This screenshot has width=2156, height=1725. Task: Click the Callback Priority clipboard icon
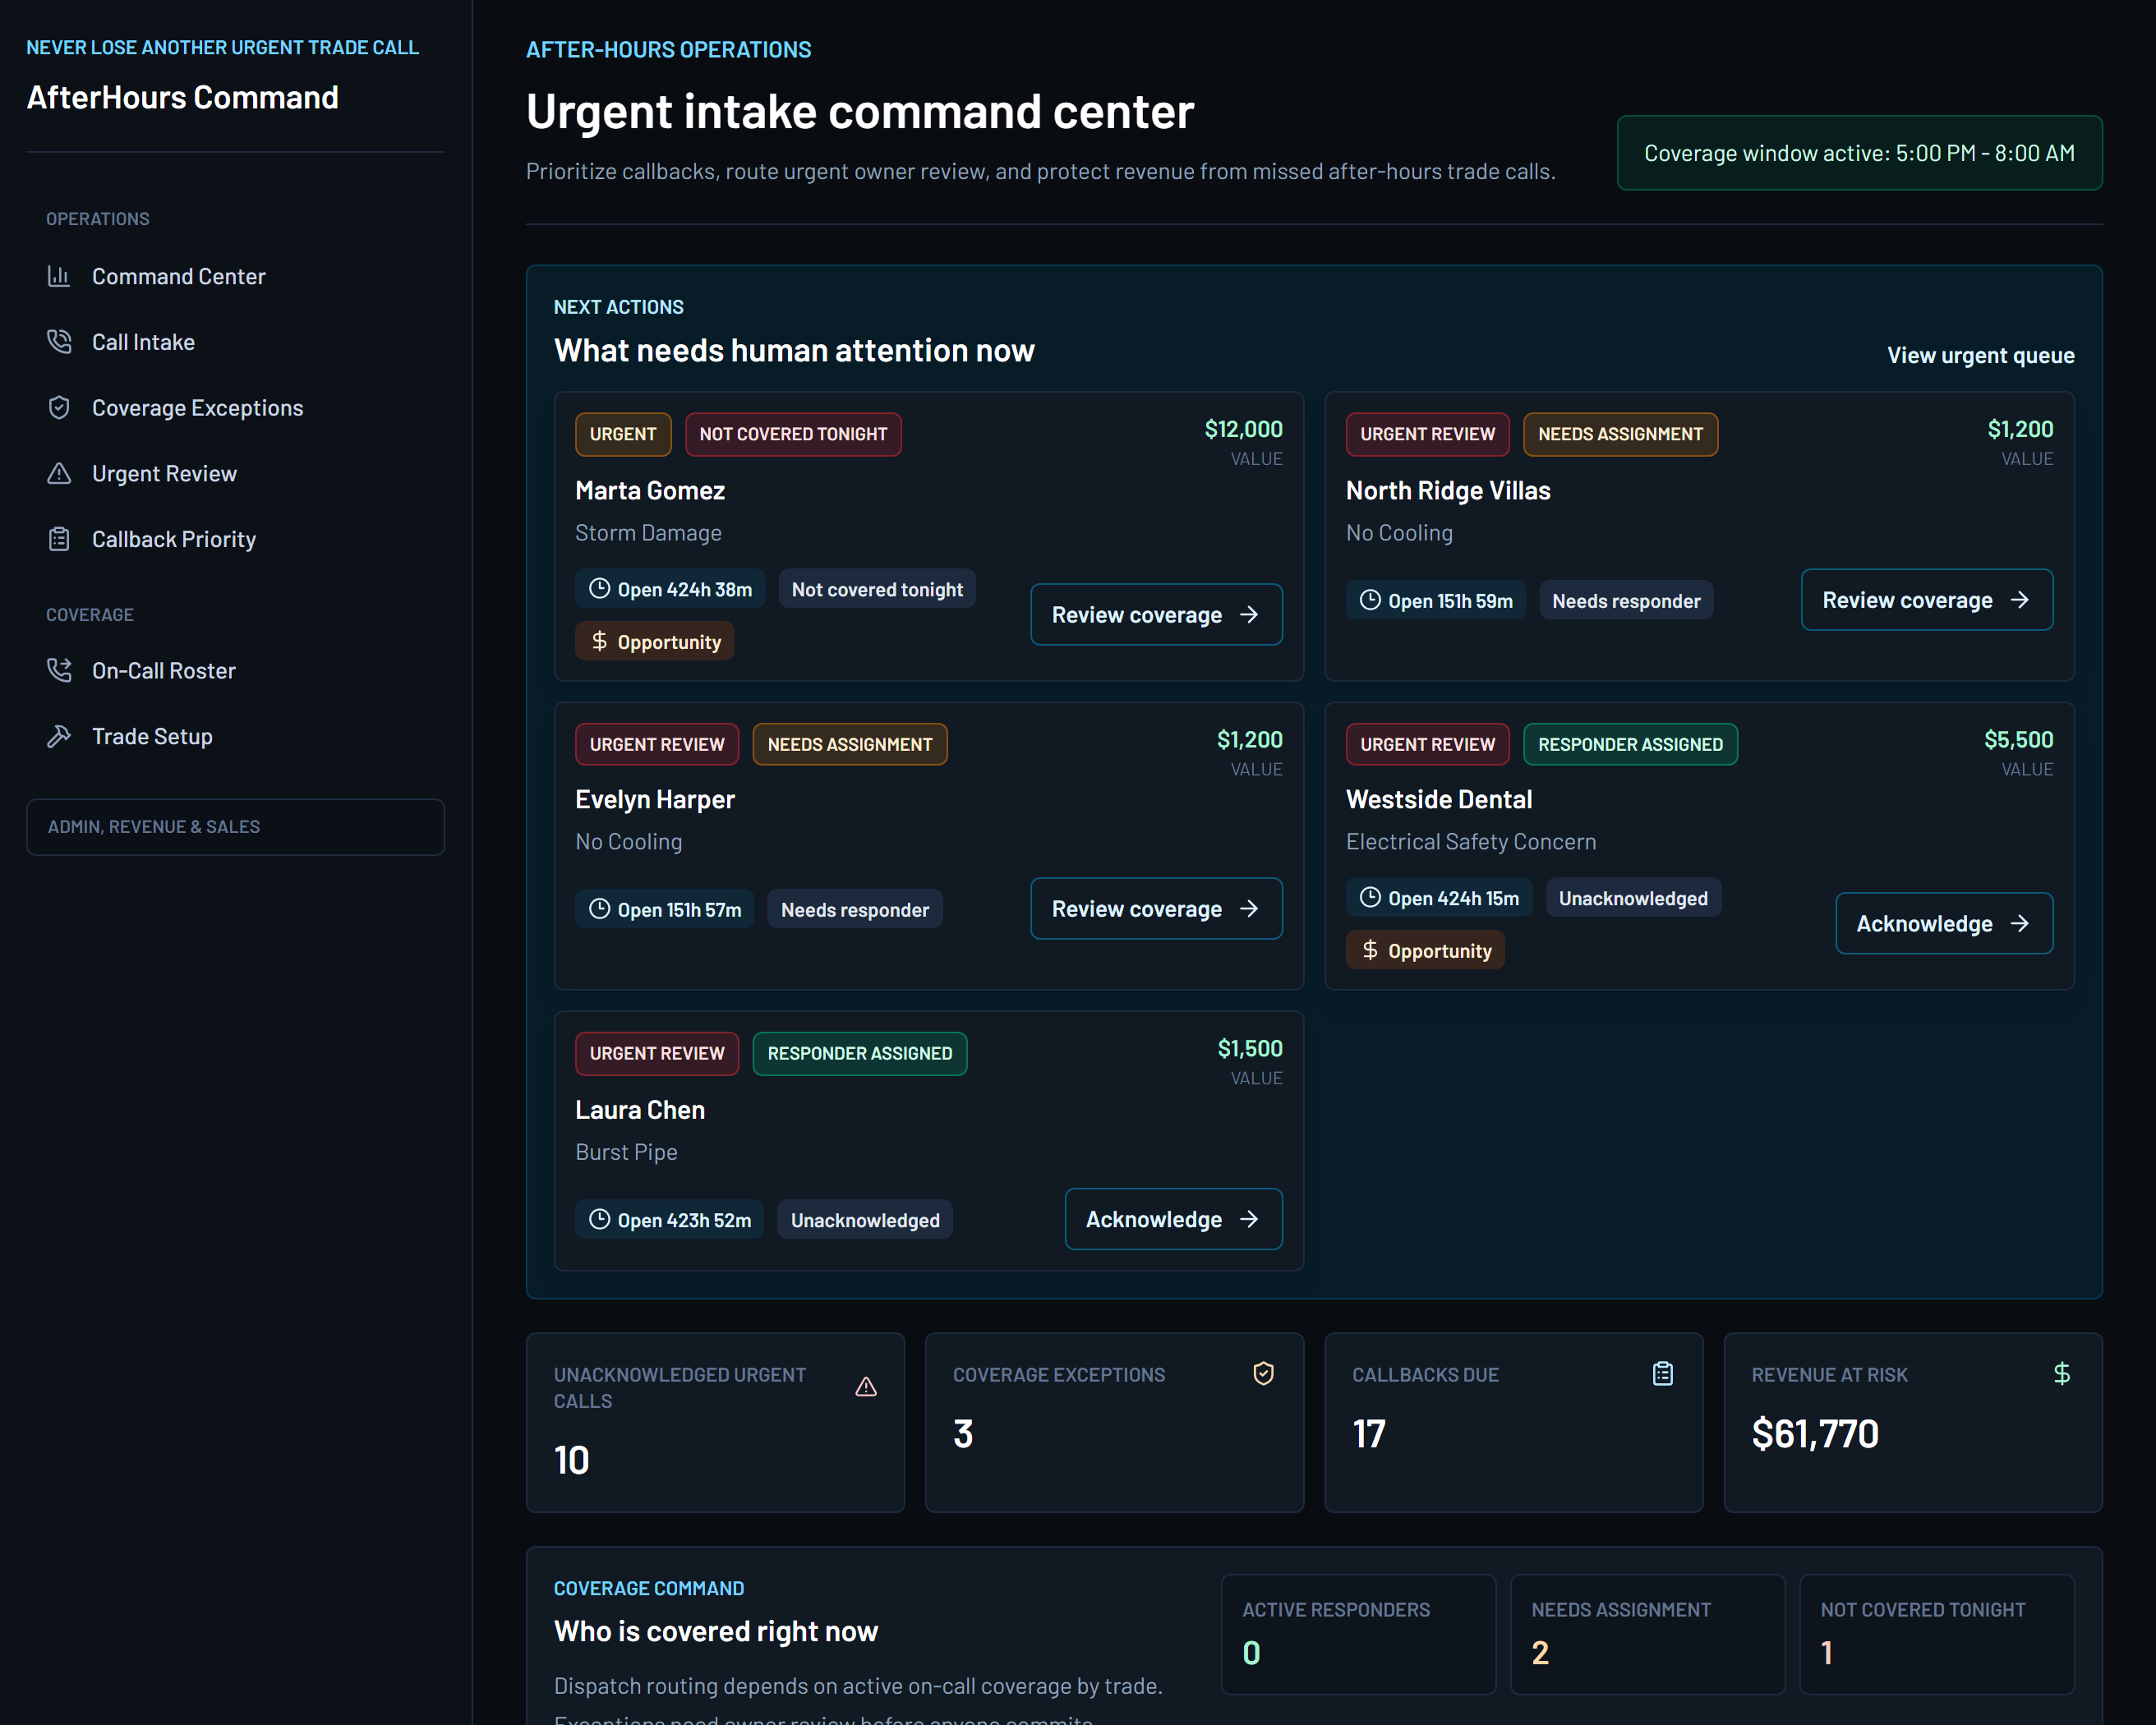pos(59,539)
